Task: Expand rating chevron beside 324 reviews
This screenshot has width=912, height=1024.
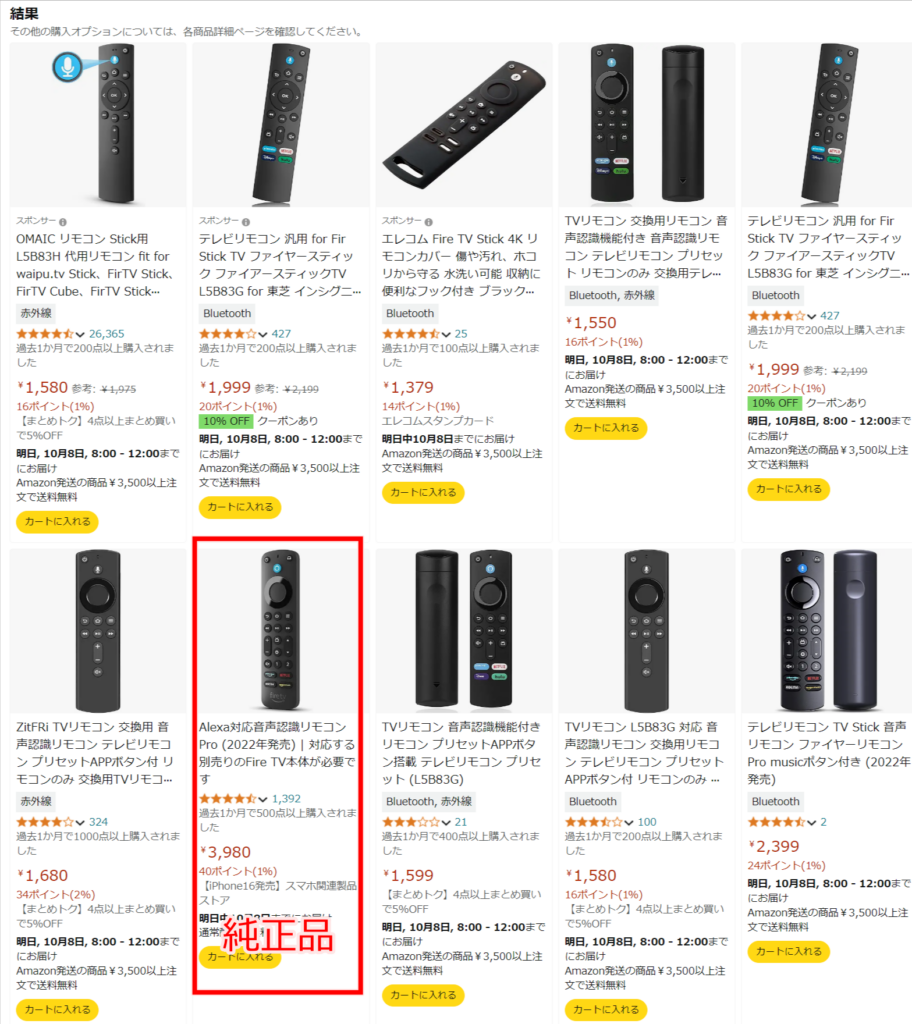Action: 80,822
